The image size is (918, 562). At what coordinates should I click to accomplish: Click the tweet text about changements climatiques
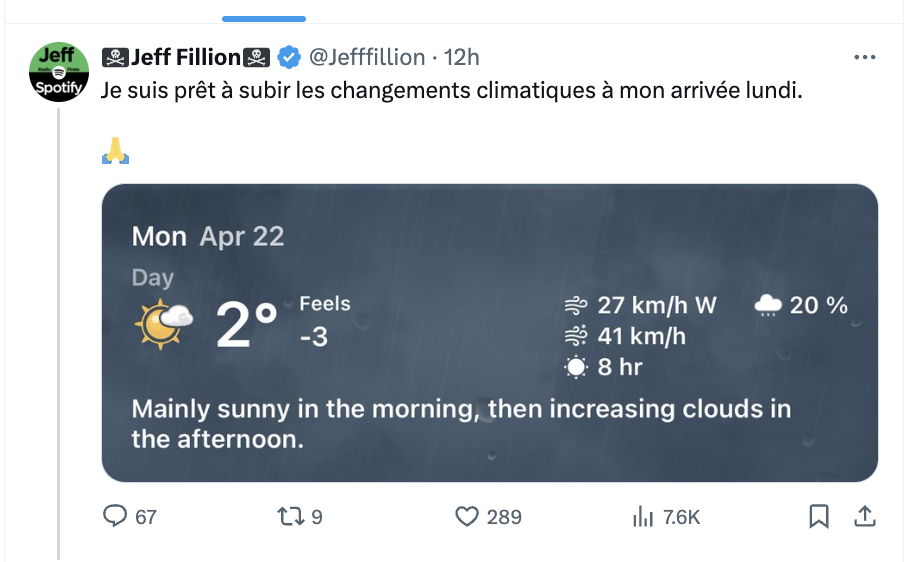pyautogui.click(x=451, y=91)
